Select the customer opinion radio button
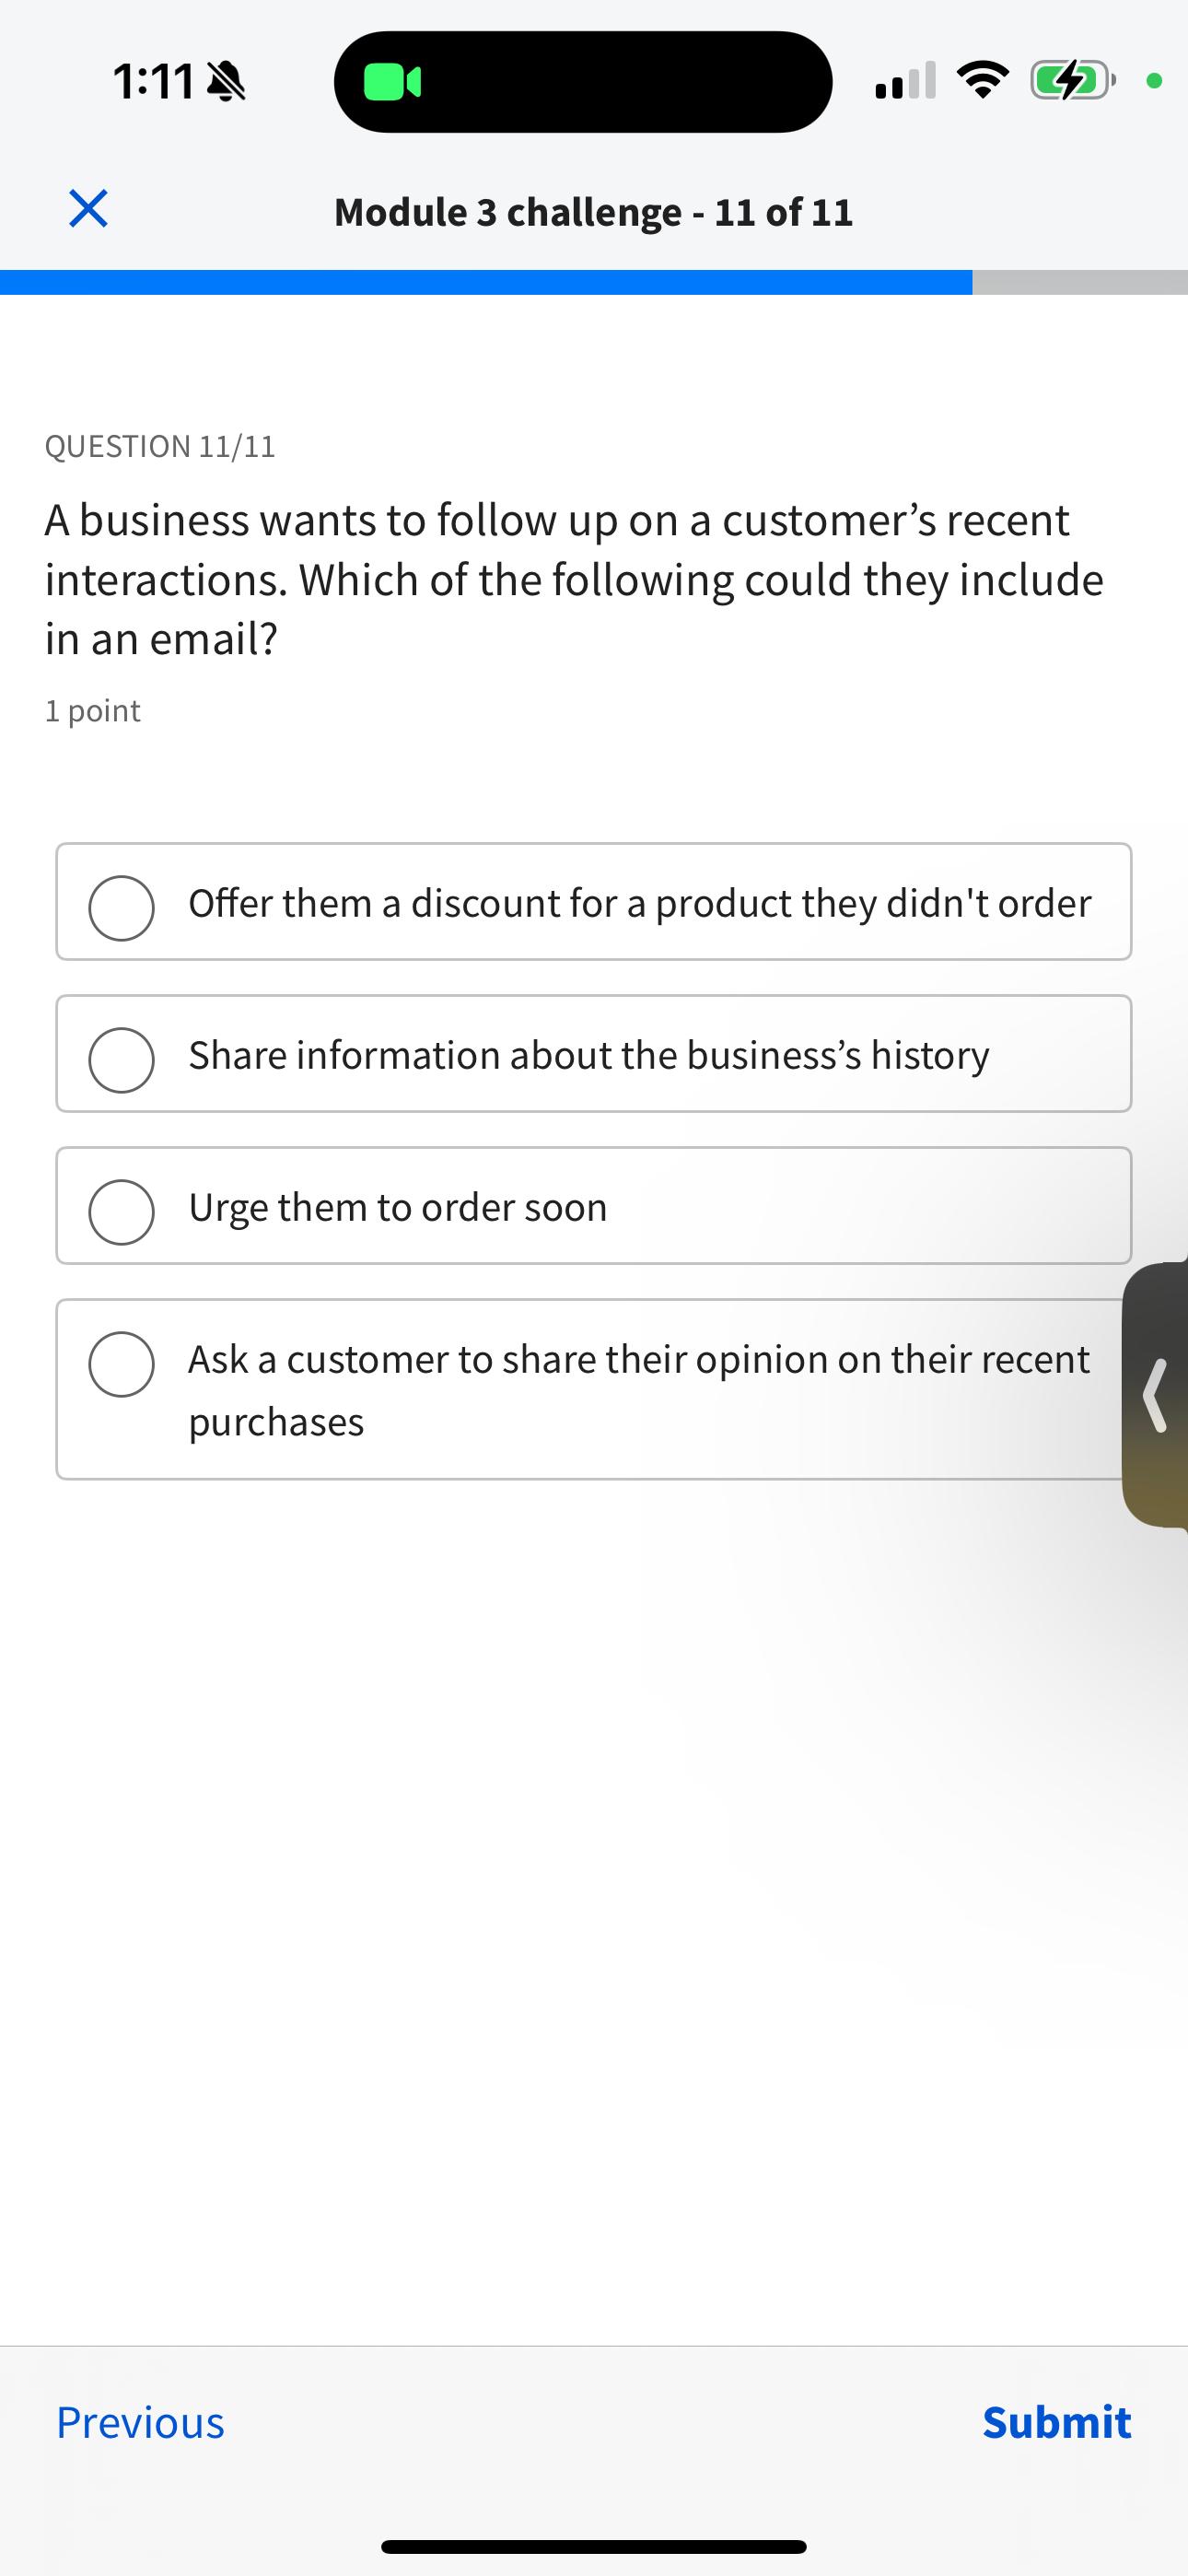The width and height of the screenshot is (1188, 2576). tap(121, 1364)
